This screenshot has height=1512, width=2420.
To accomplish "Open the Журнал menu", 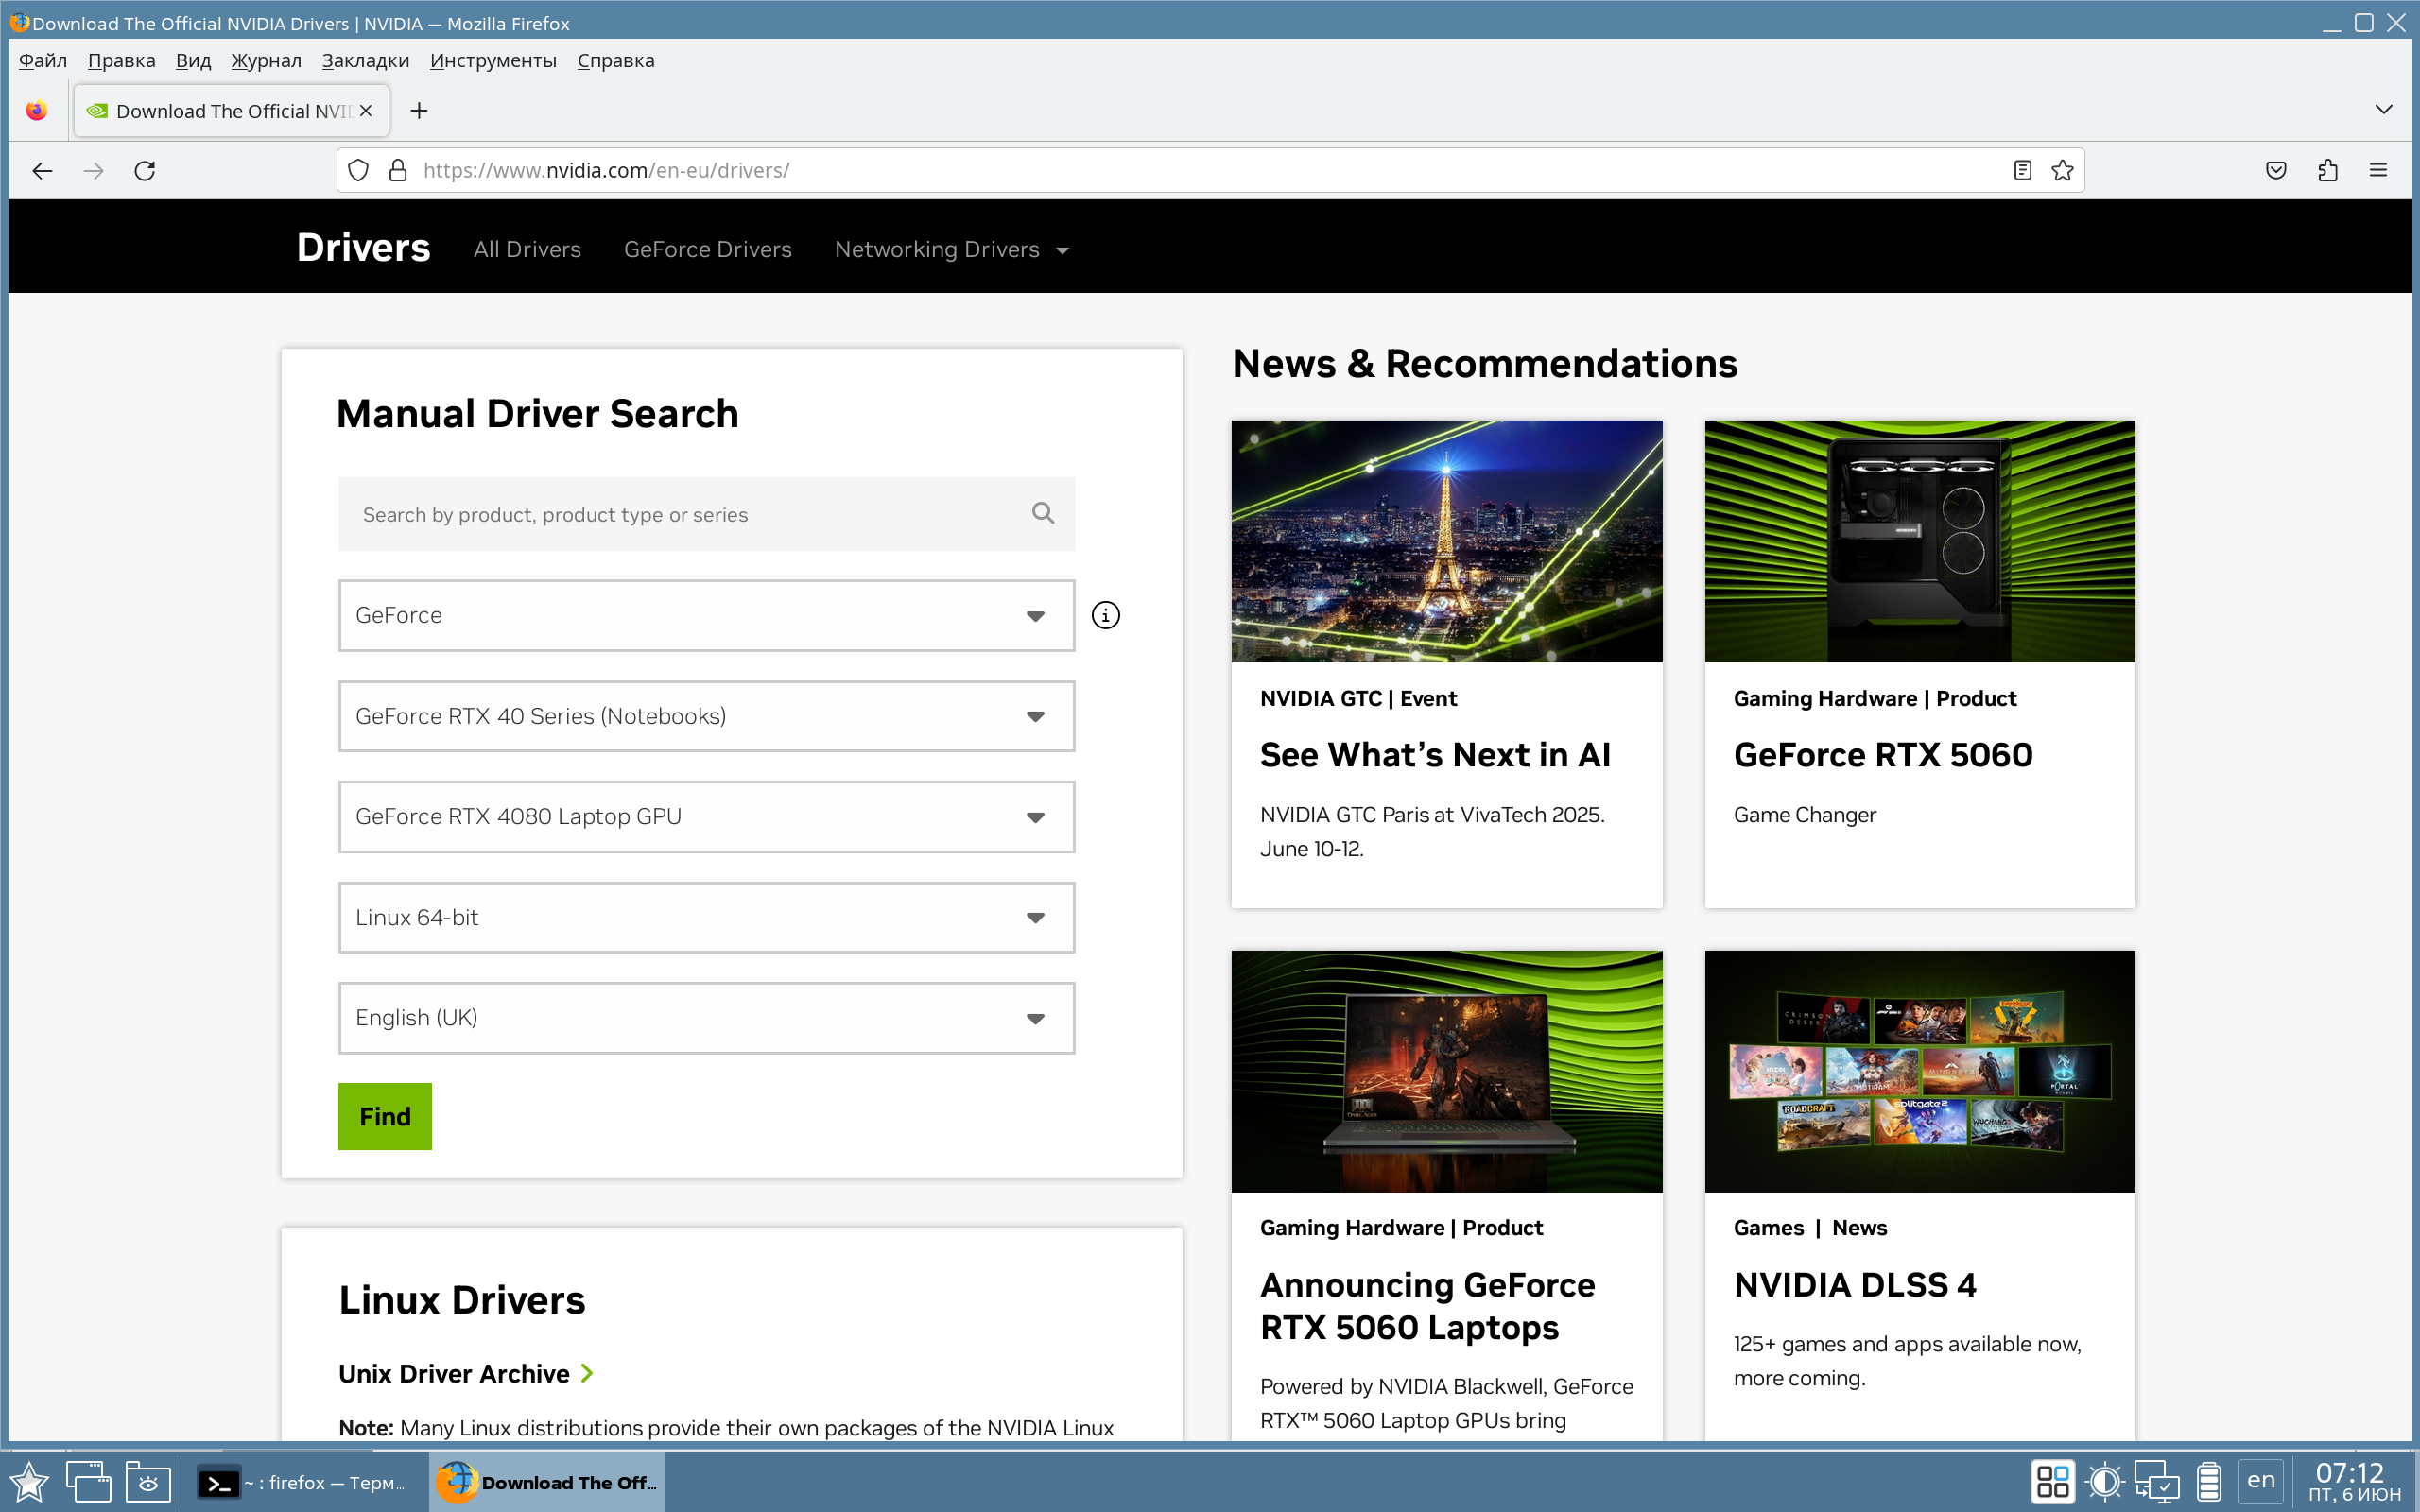I will point(266,60).
